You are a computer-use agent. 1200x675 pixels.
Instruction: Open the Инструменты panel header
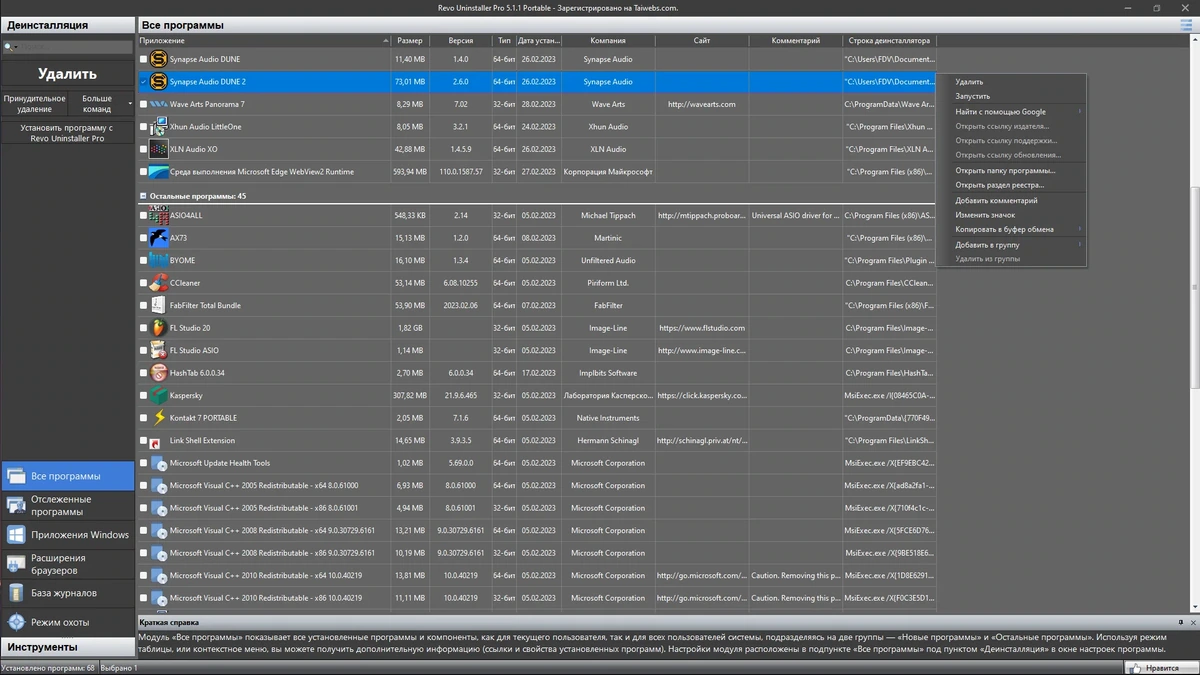click(67, 647)
